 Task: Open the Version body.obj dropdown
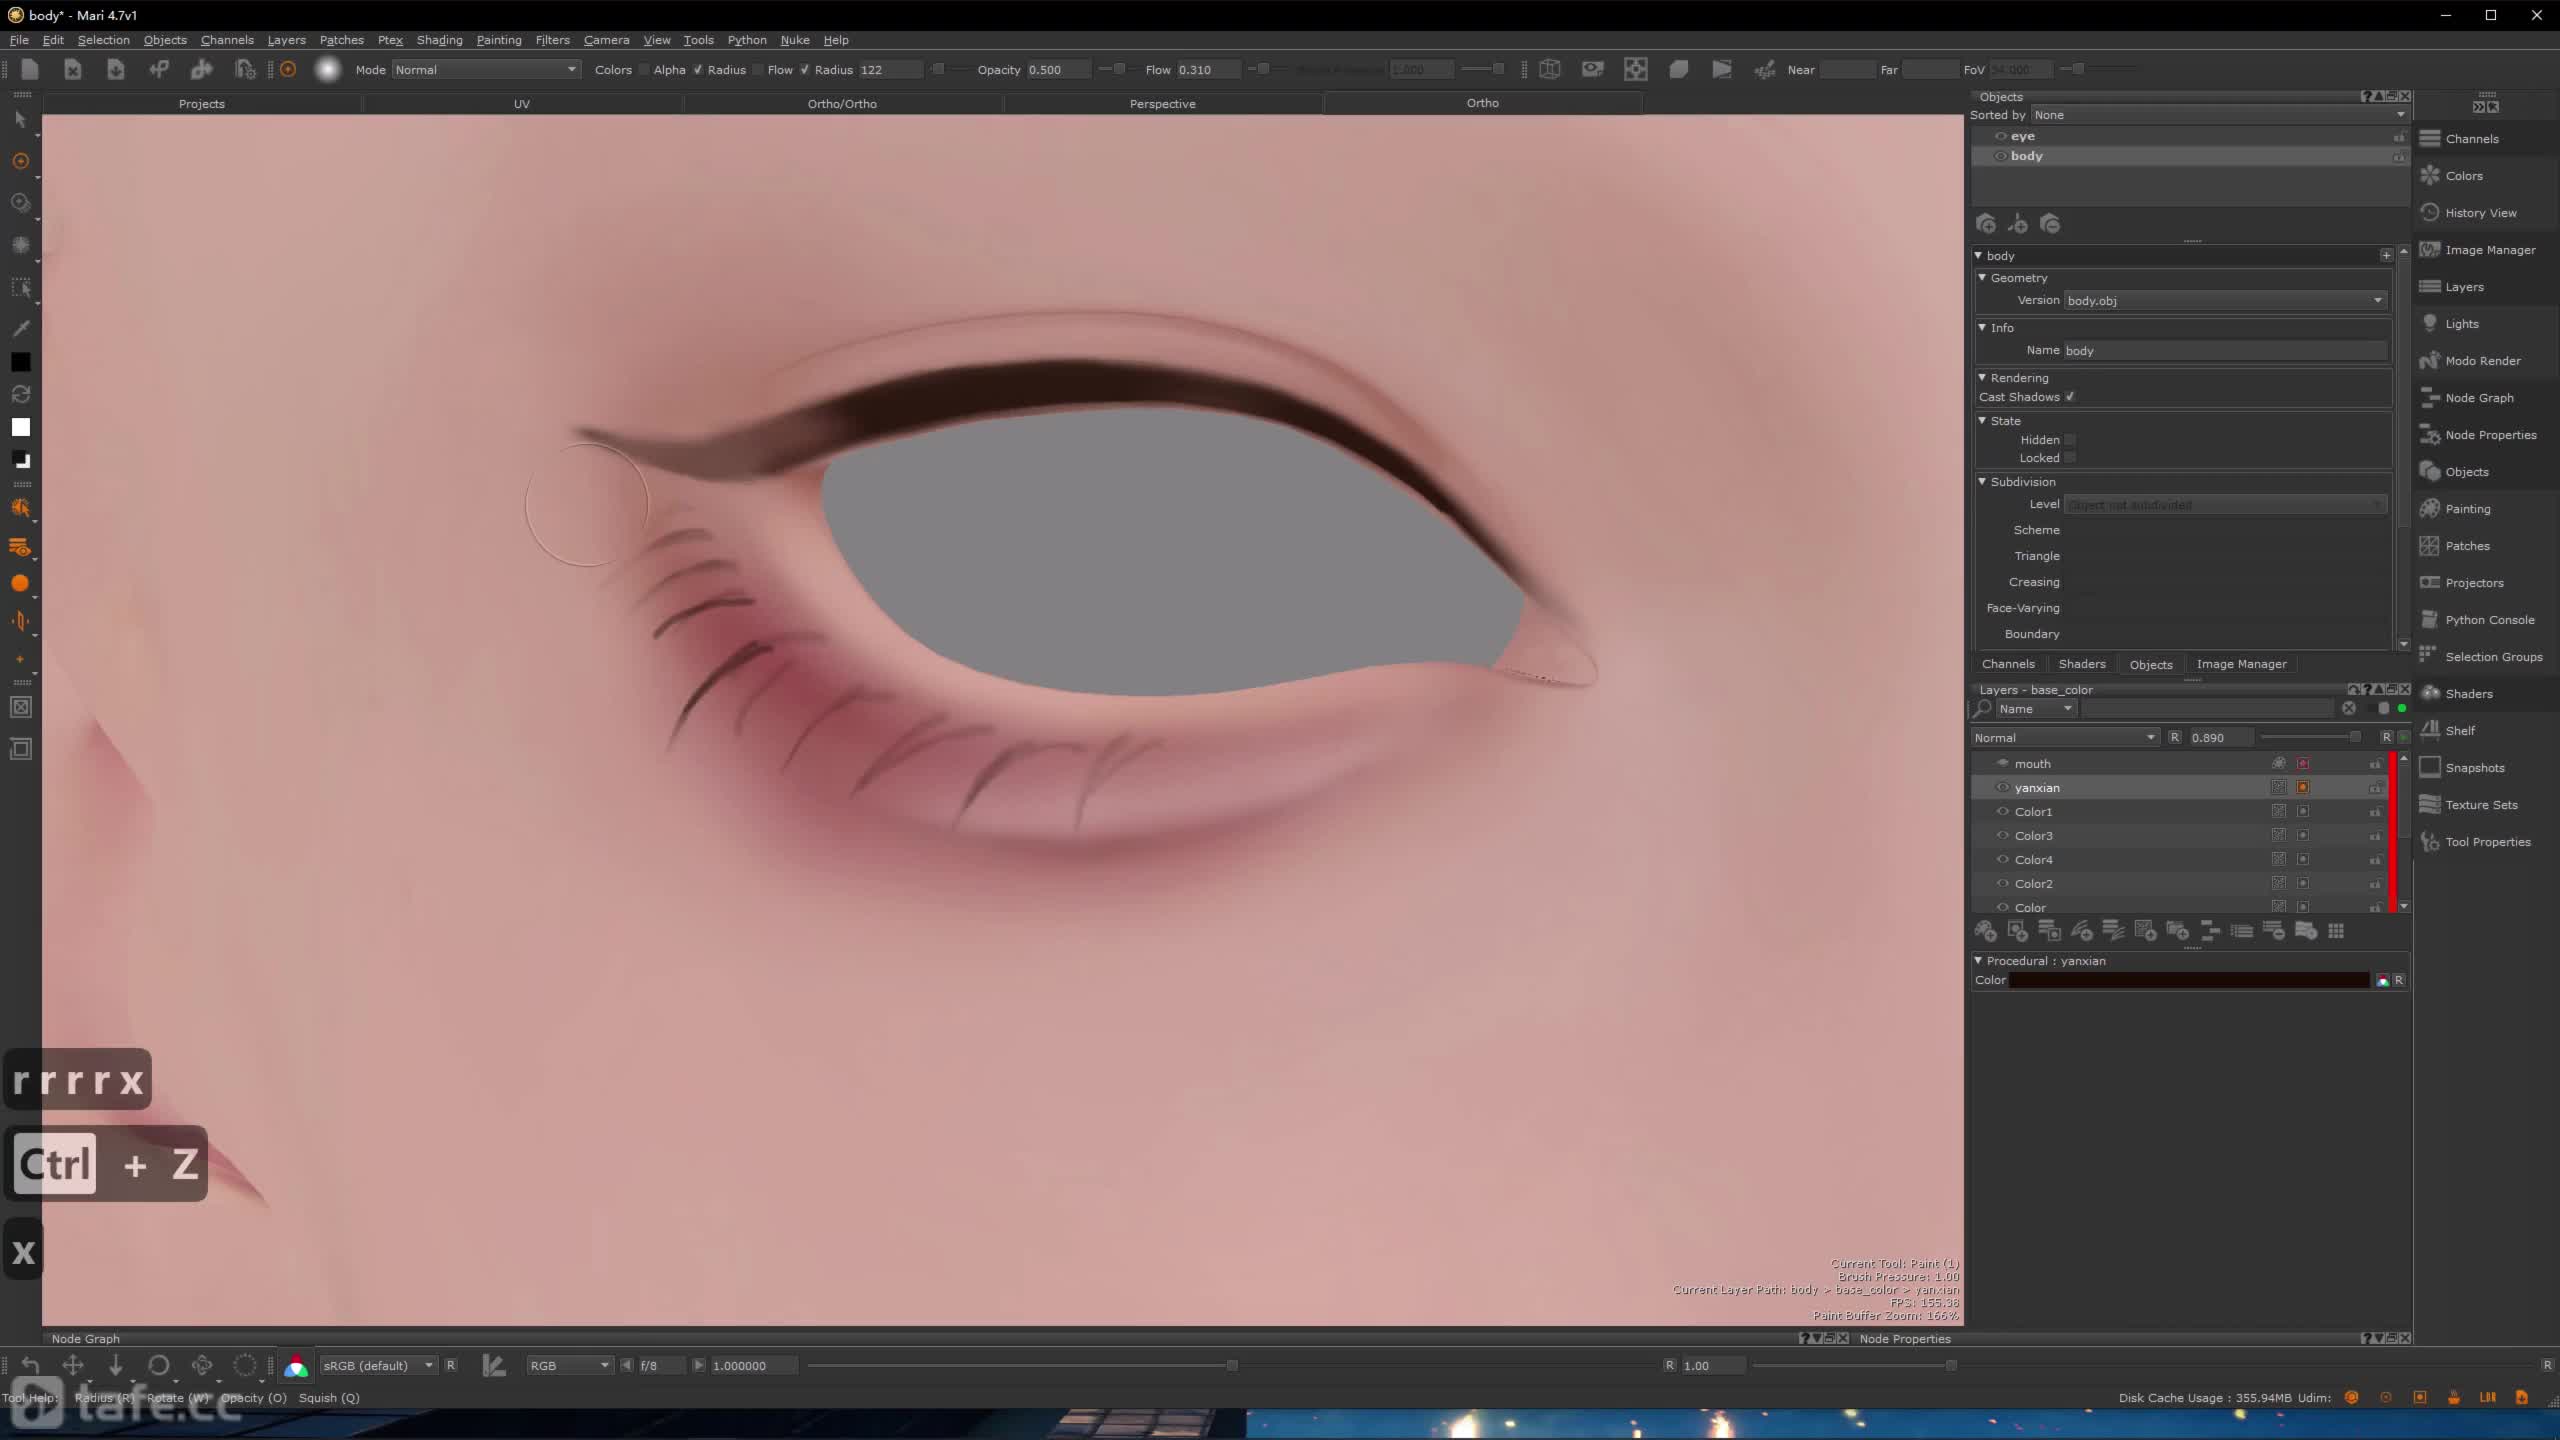tap(2225, 301)
